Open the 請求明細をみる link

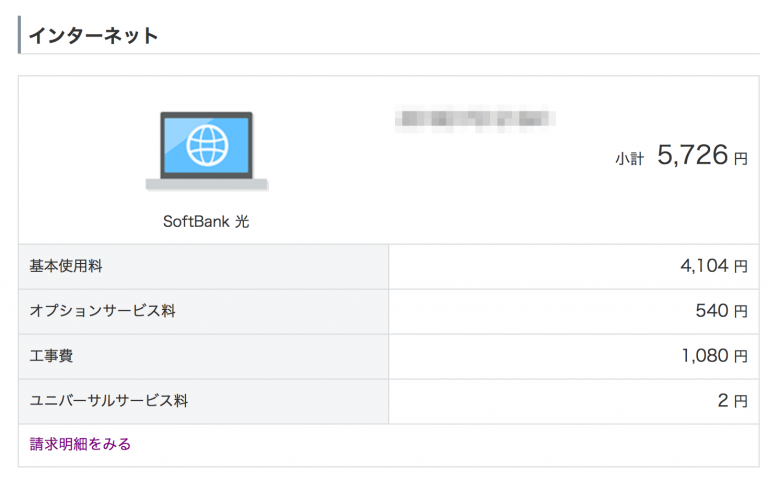point(80,444)
